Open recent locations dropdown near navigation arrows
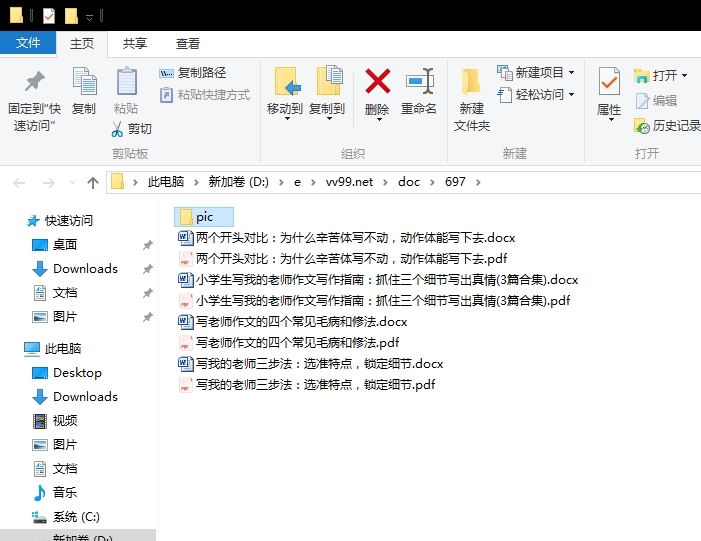Image resolution: width=701 pixels, height=541 pixels. [x=72, y=182]
